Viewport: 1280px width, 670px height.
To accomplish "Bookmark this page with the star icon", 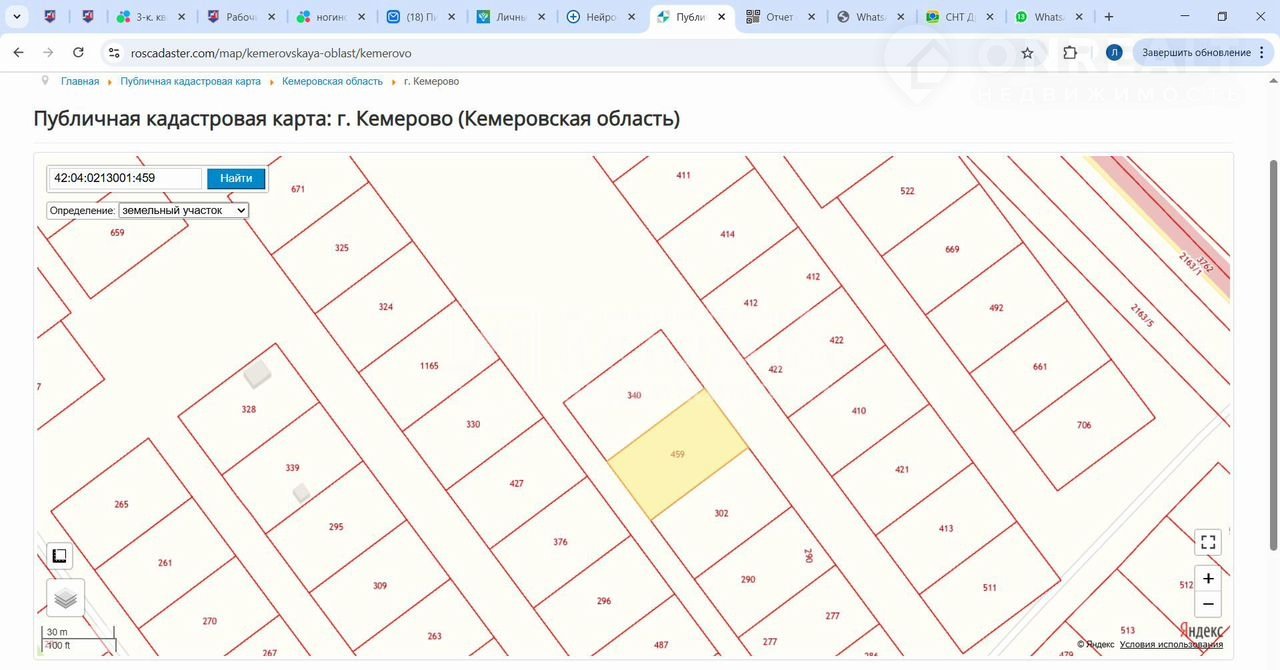I will pos(1027,53).
